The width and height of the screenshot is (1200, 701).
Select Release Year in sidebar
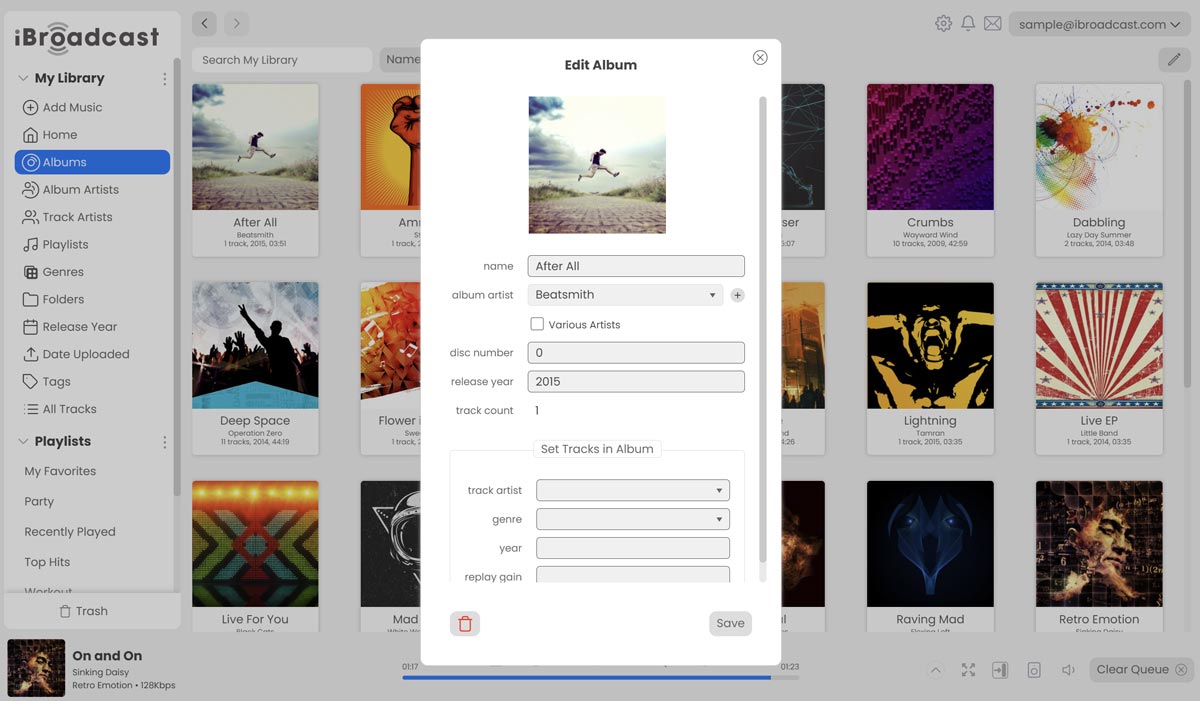(x=79, y=326)
